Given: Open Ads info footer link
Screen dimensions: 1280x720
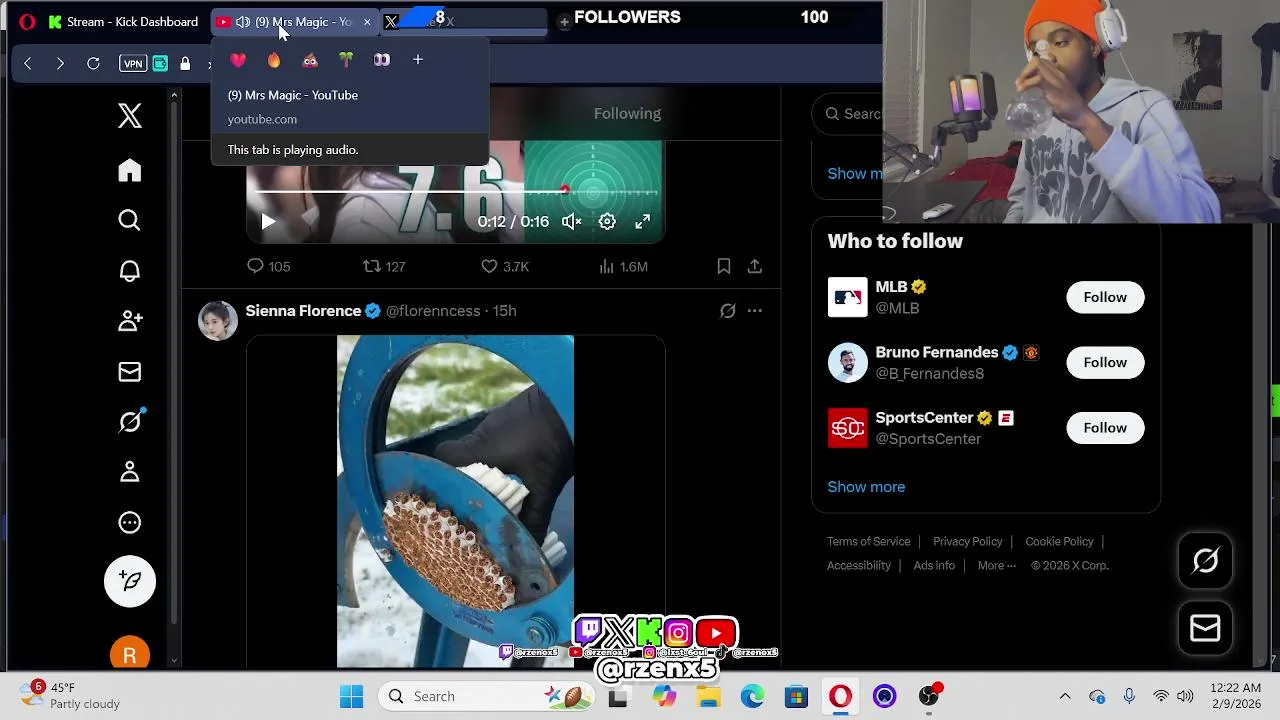Looking at the screenshot, I should [x=934, y=566].
